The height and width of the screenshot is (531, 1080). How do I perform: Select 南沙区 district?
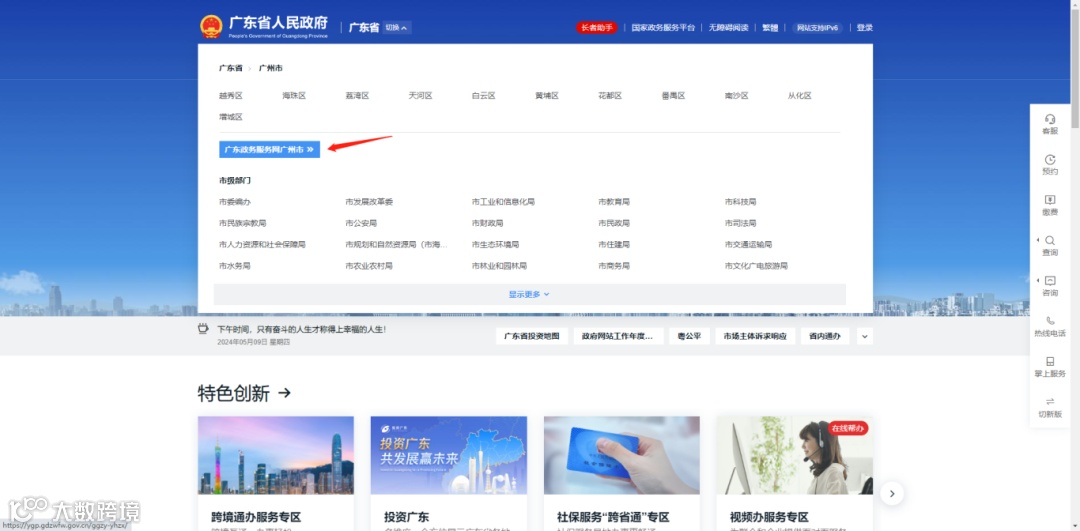pyautogui.click(x=737, y=96)
